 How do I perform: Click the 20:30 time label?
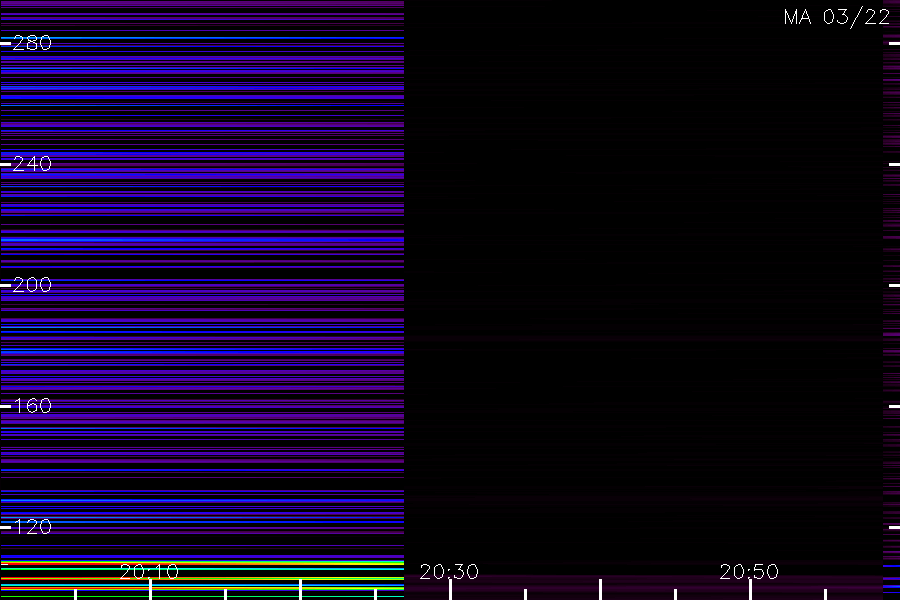(449, 572)
